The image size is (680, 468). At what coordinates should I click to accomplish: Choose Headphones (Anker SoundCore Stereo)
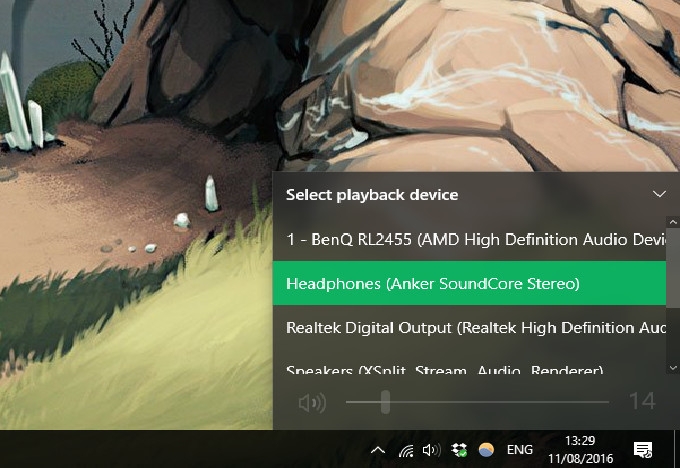(x=469, y=283)
